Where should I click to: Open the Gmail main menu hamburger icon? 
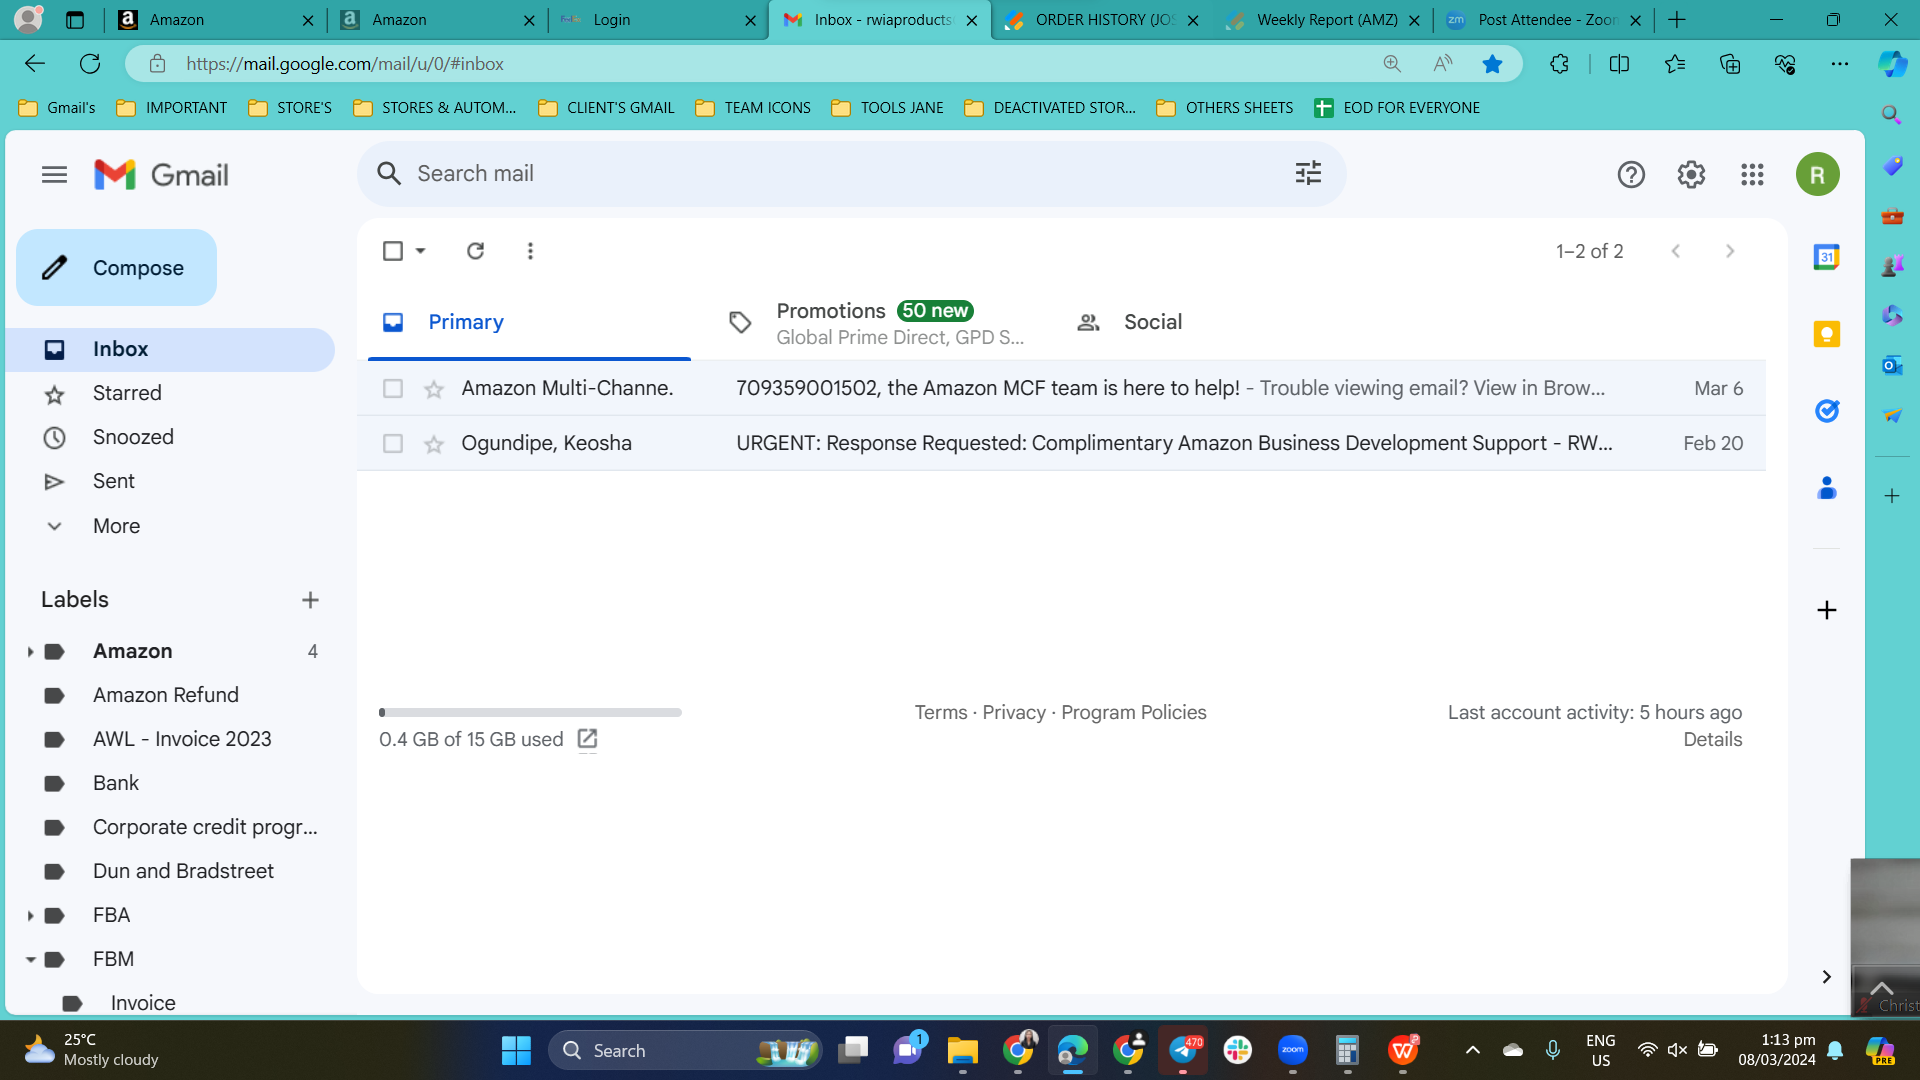(55, 175)
